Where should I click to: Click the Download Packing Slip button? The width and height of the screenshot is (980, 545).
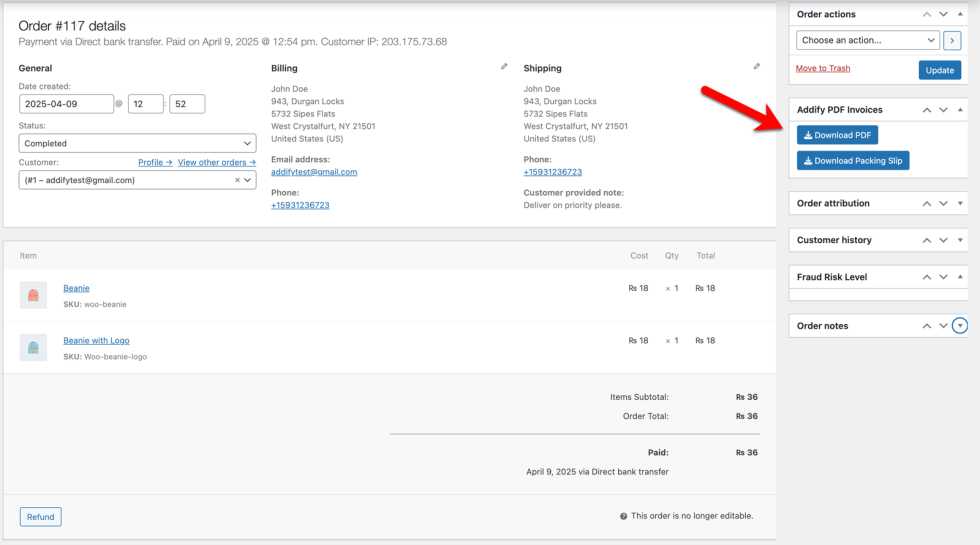(853, 160)
